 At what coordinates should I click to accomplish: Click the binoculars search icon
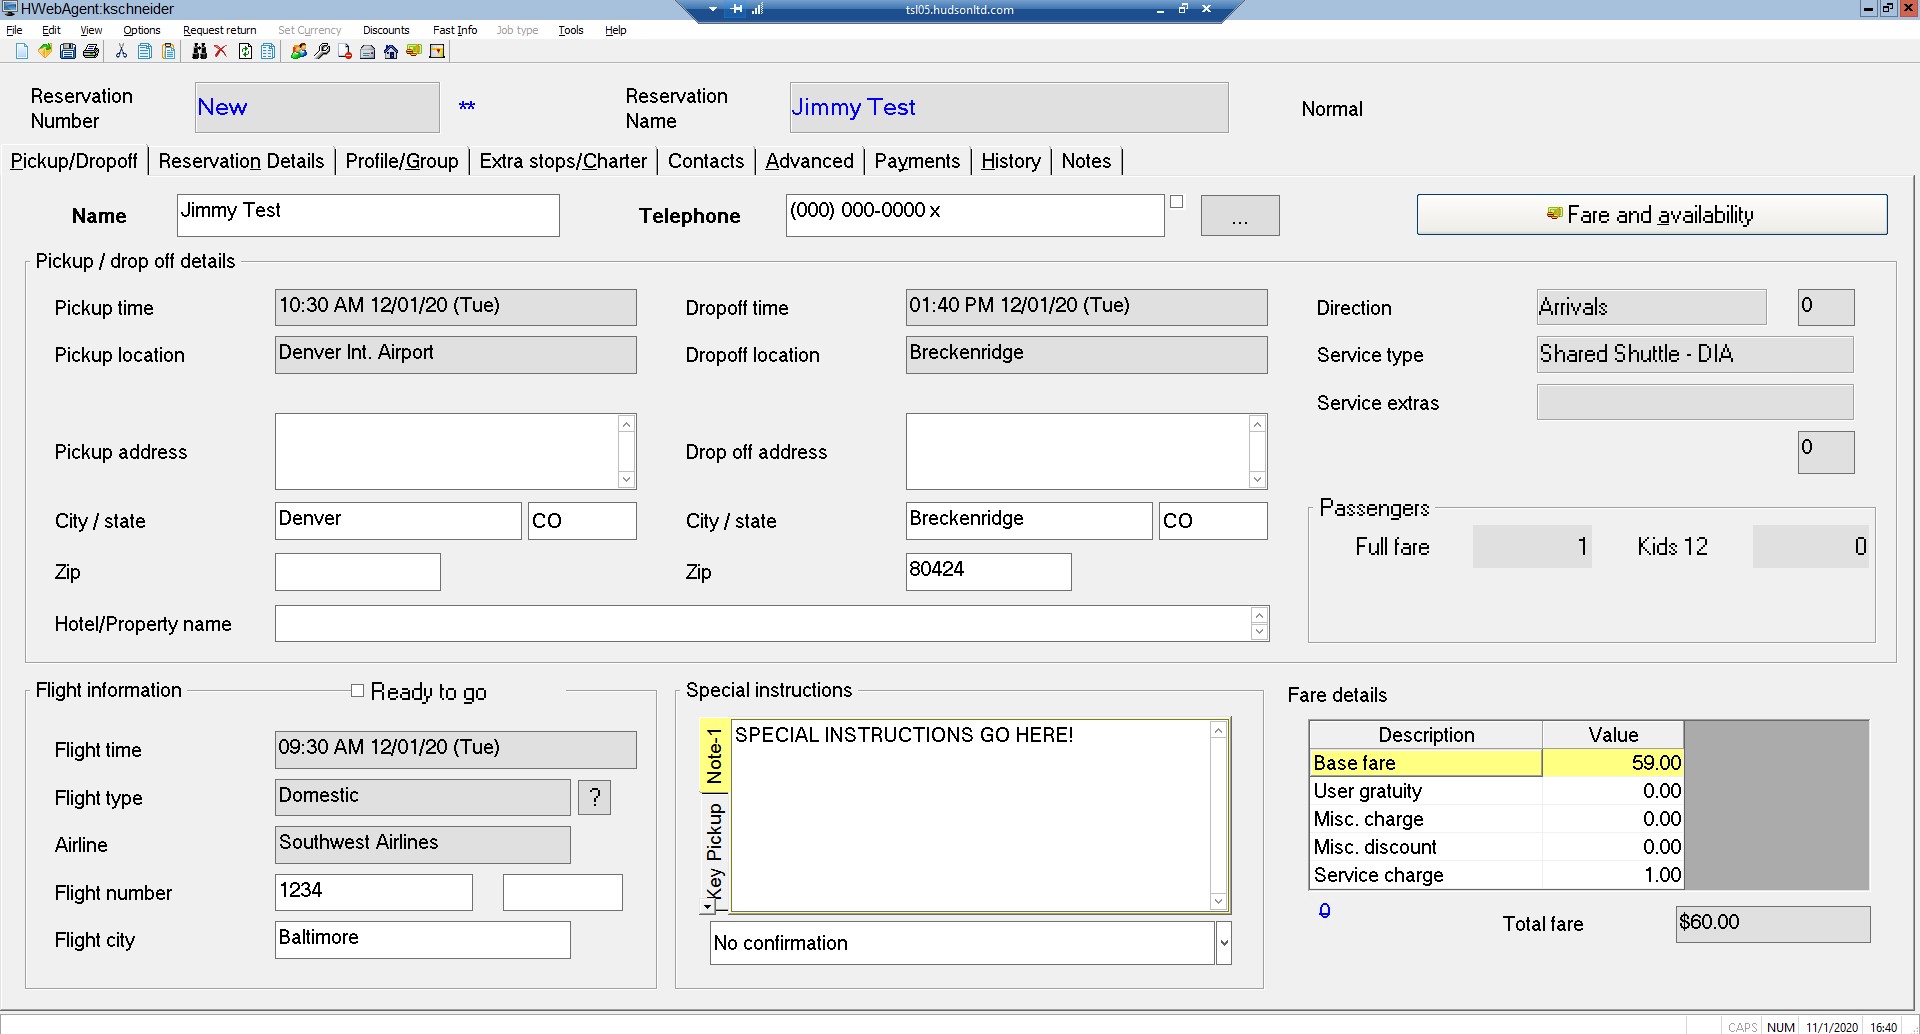pos(199,51)
